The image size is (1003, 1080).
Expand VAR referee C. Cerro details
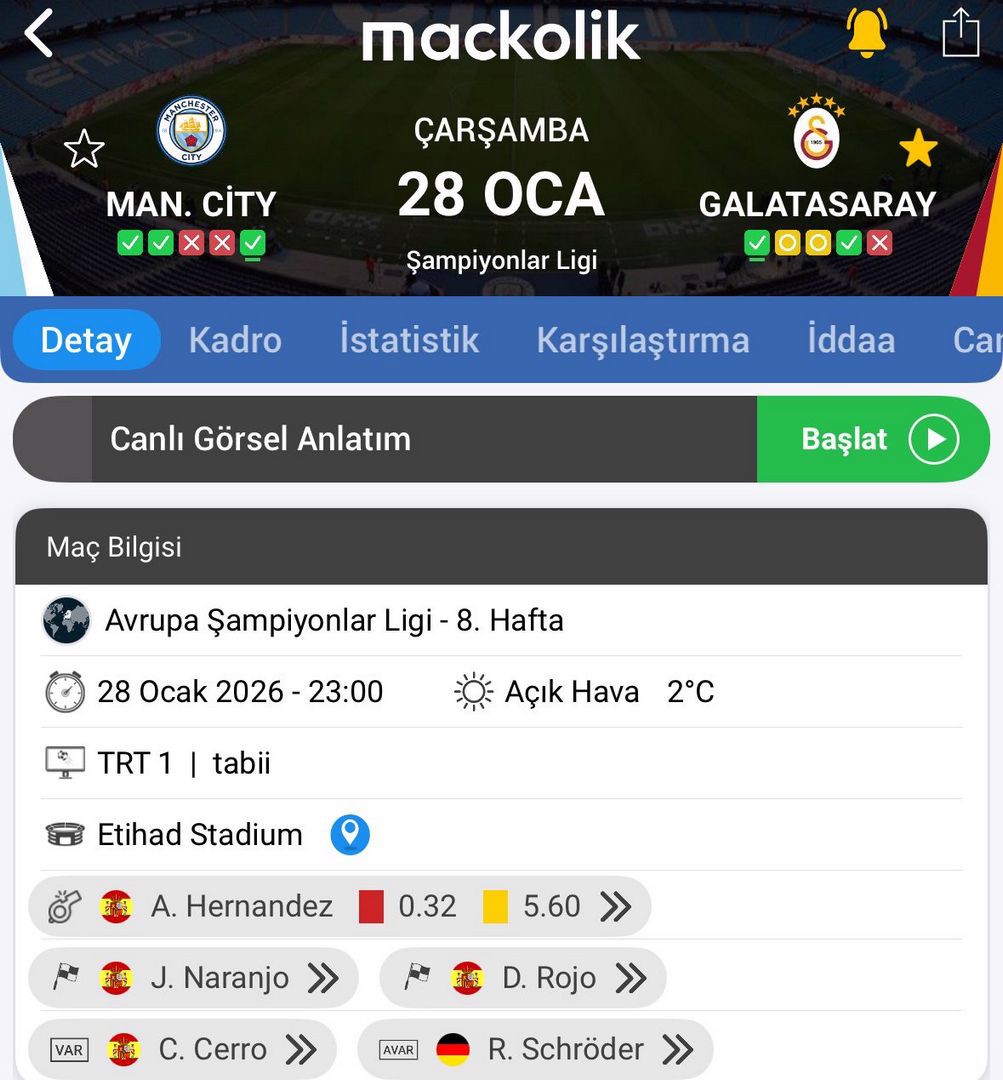(x=301, y=1049)
